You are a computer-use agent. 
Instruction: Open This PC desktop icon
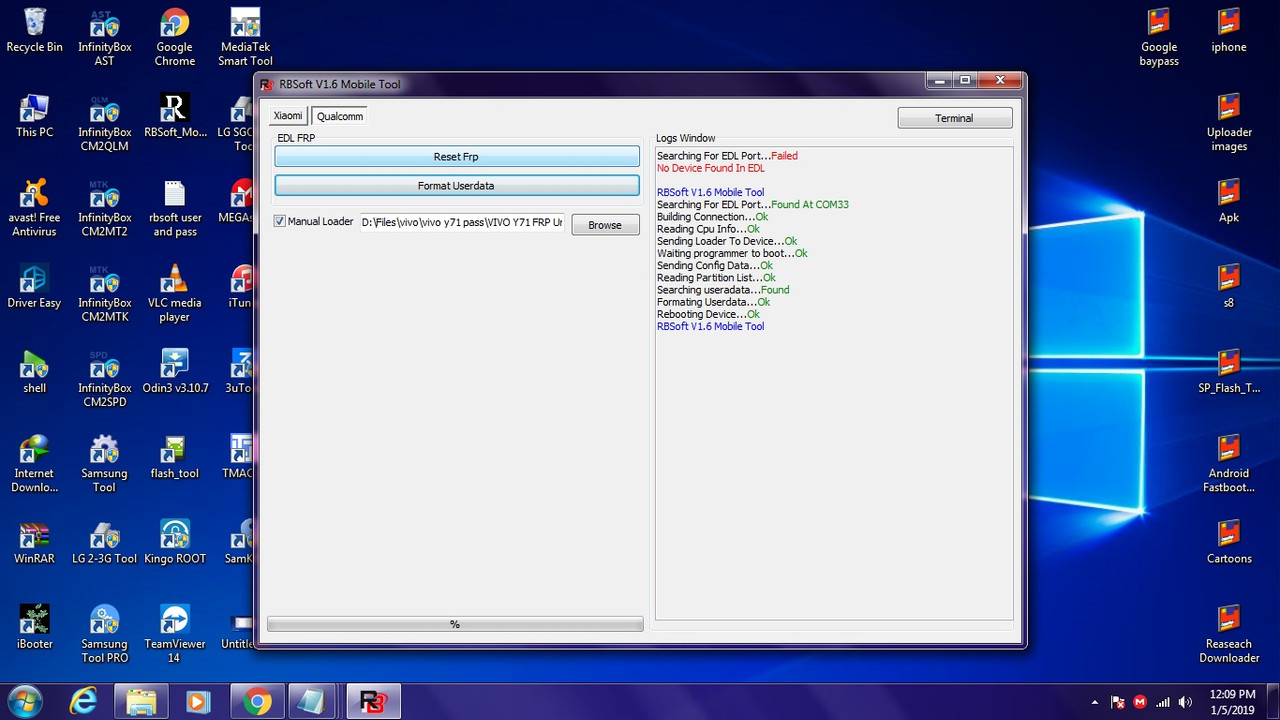pyautogui.click(x=34, y=116)
